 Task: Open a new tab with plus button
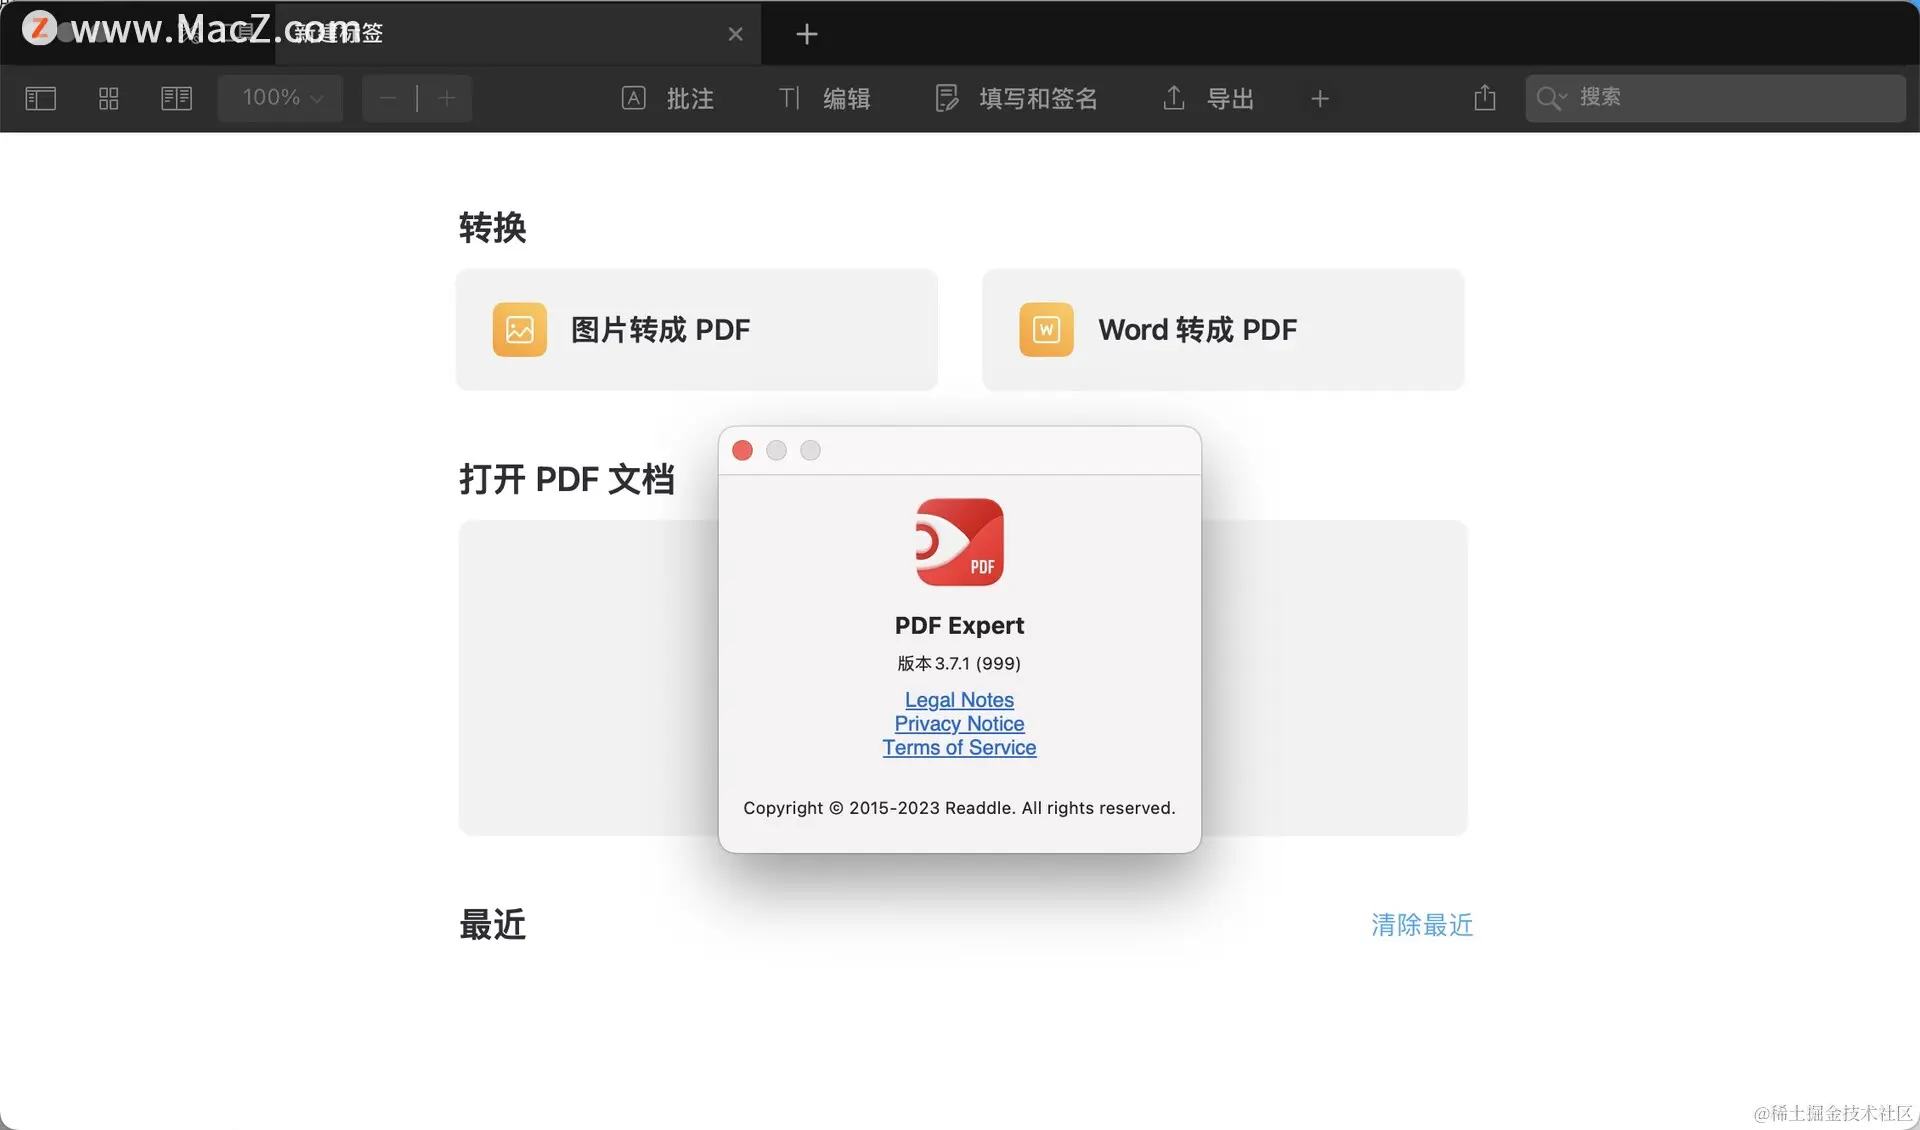(806, 34)
